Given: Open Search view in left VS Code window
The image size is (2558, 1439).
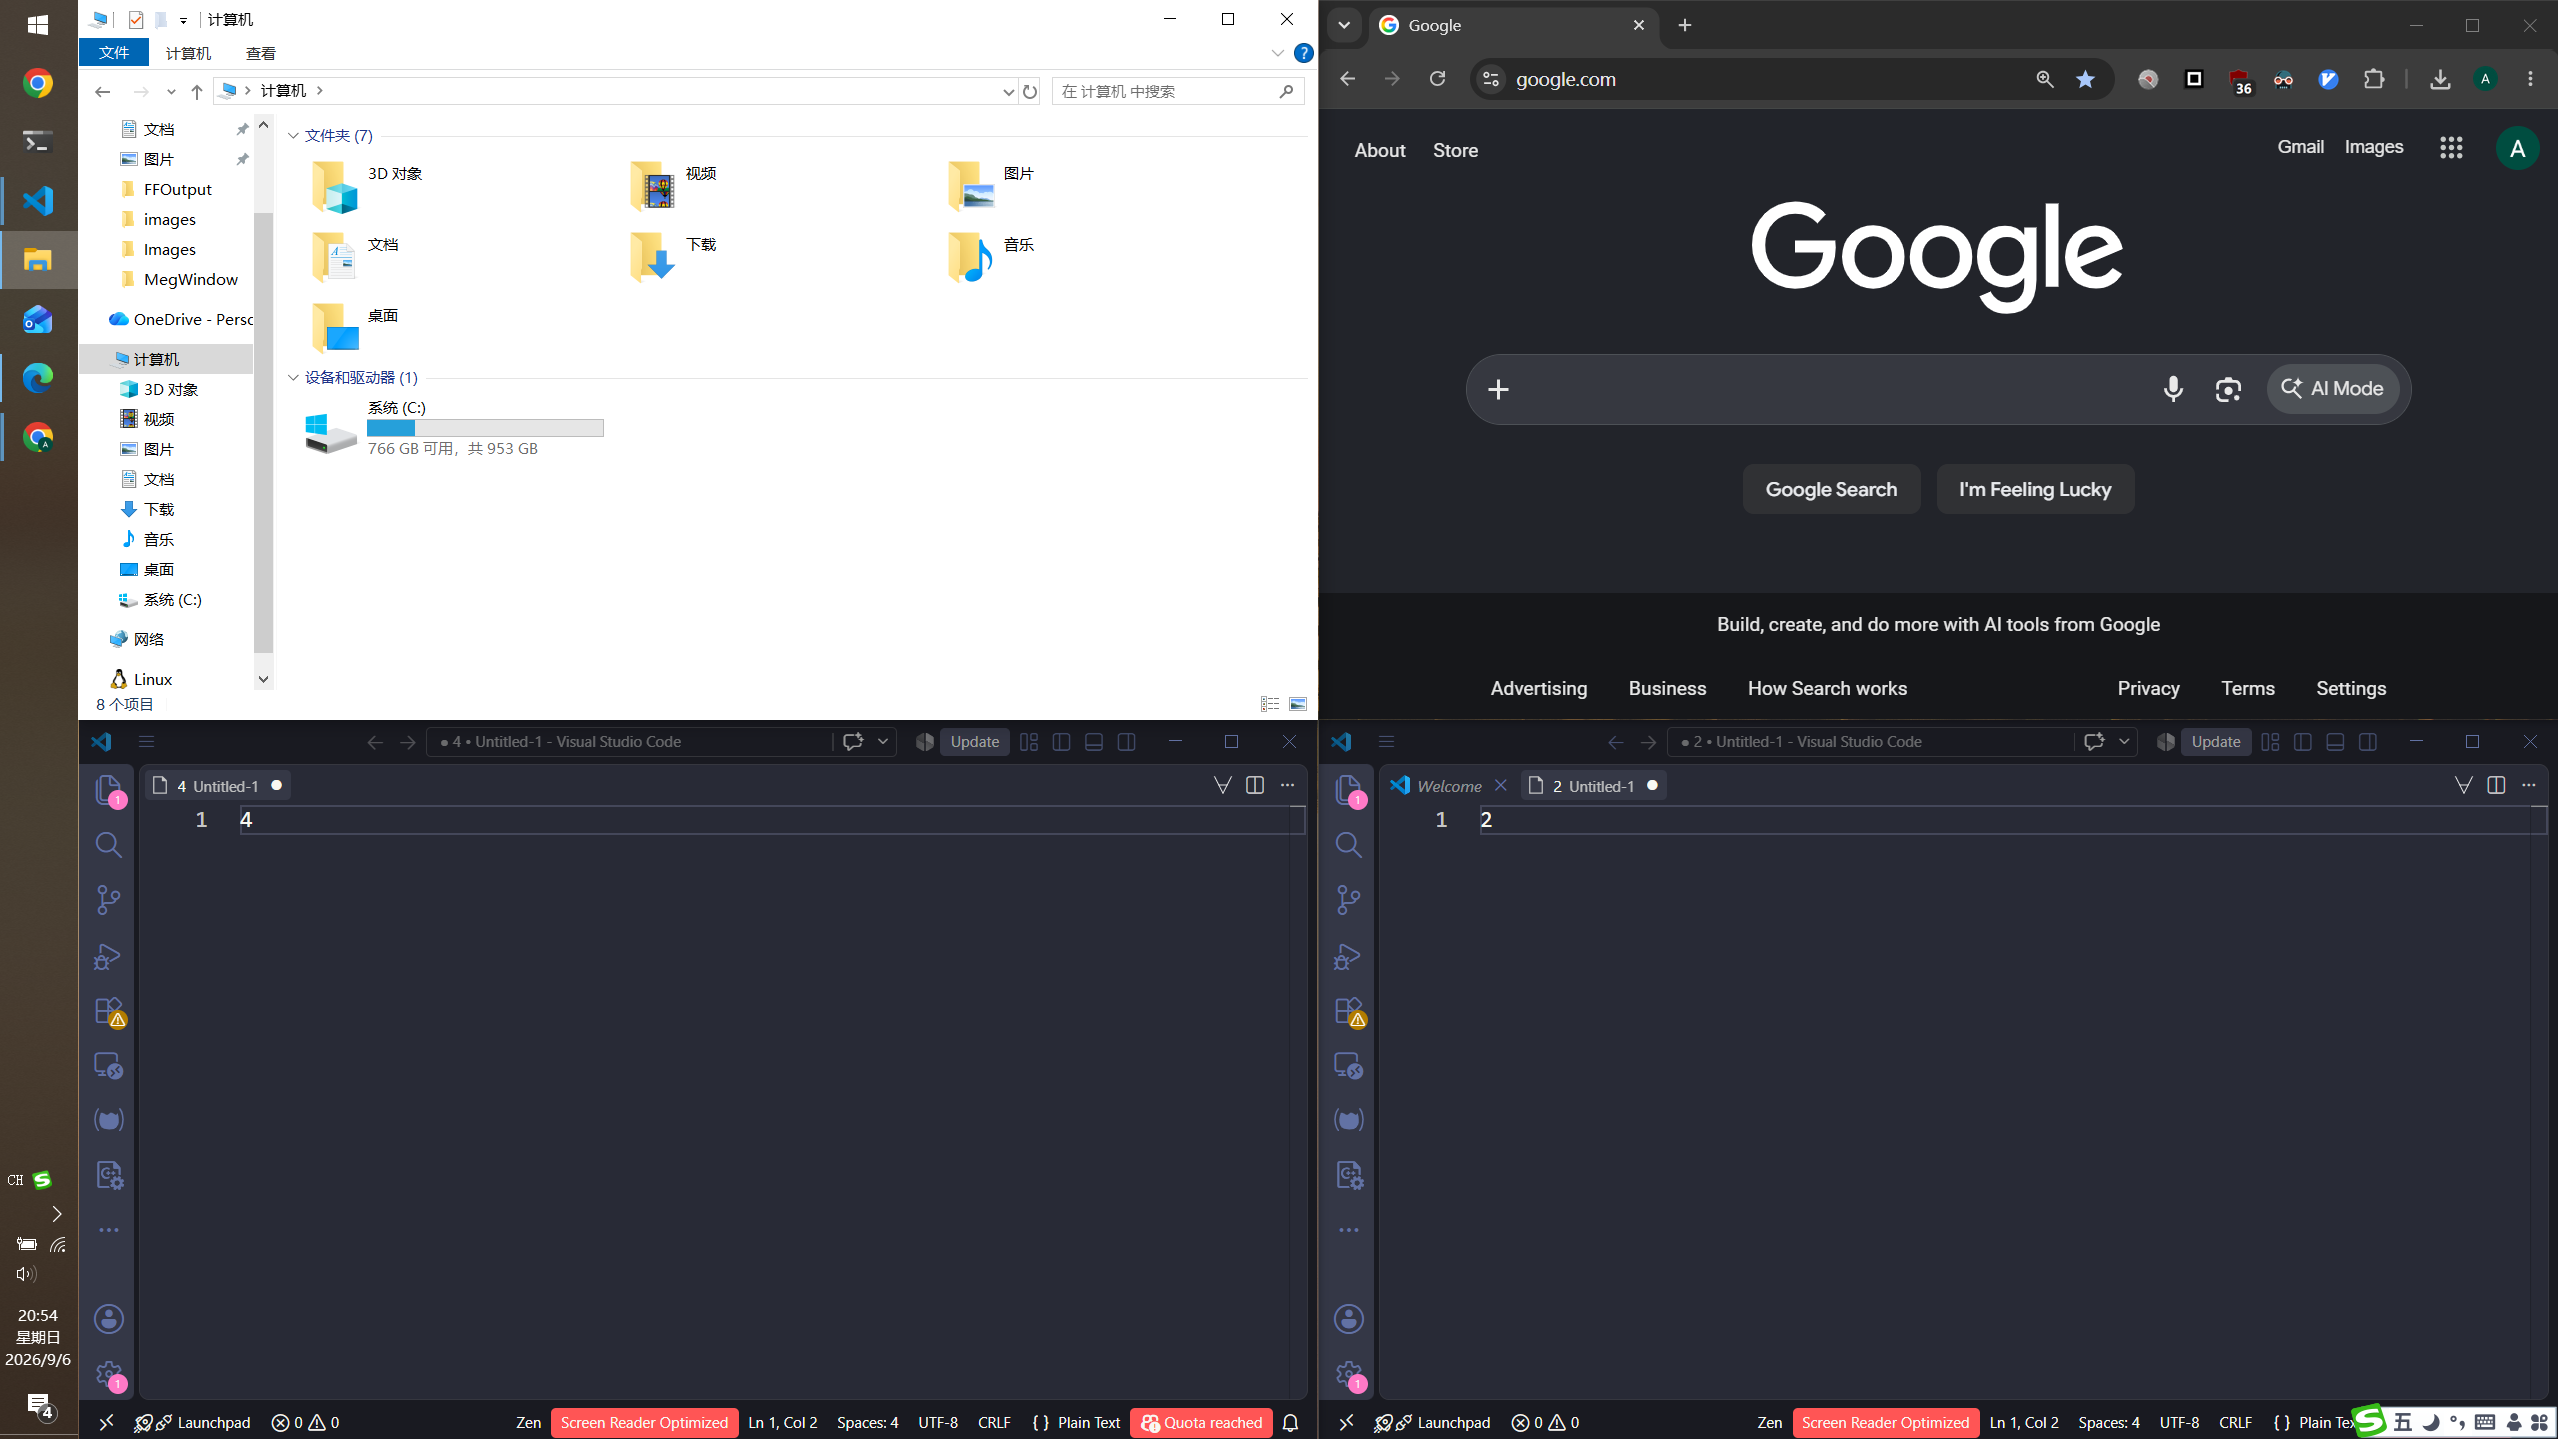Looking at the screenshot, I should coord(108,845).
